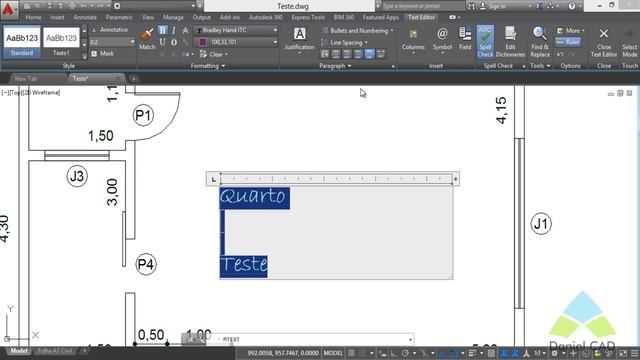The height and width of the screenshot is (360, 640).
Task: Switch to the Parametric ribbon tab
Action: [x=119, y=17]
